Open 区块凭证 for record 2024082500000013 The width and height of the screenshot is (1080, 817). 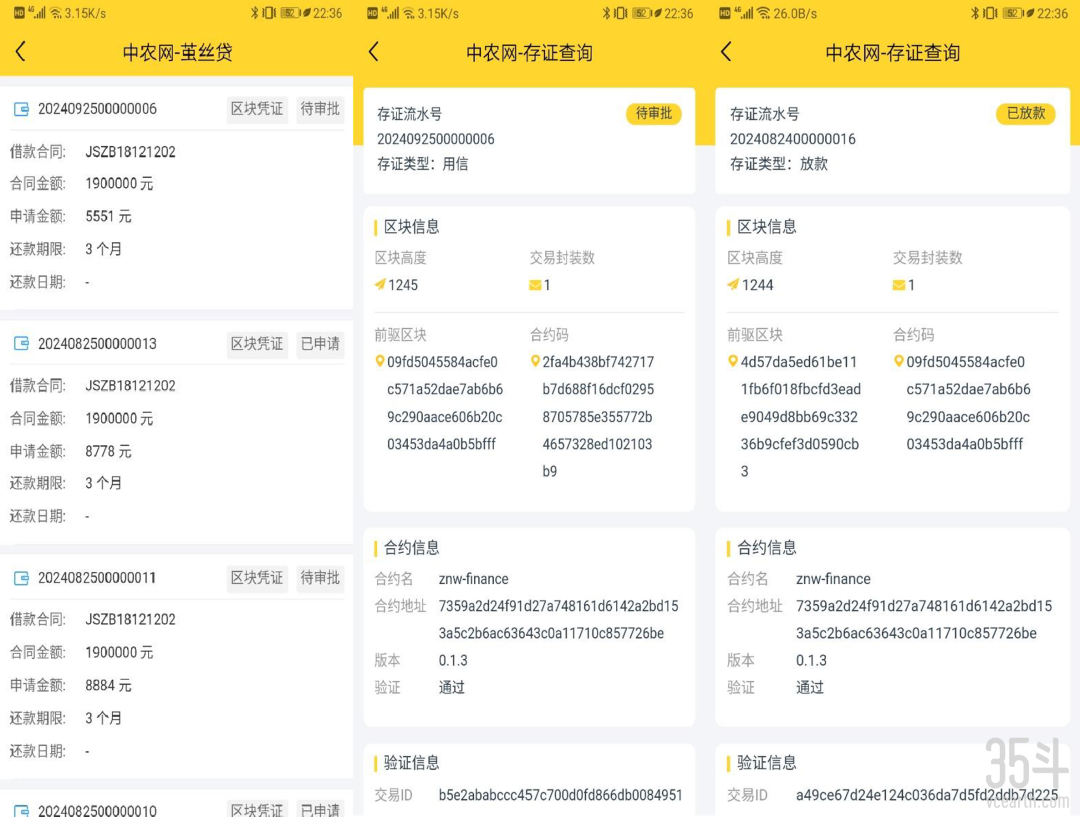coord(257,344)
